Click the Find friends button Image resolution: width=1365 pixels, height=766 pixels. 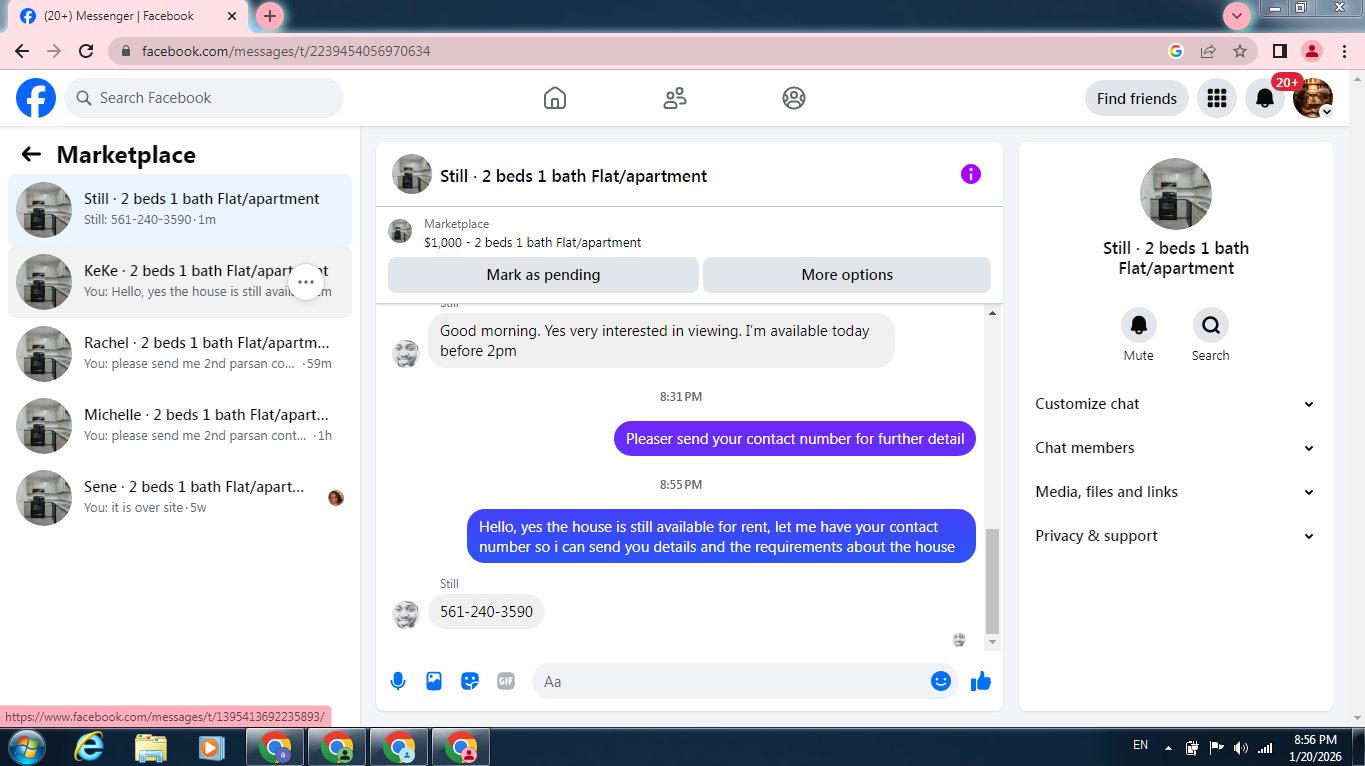1137,98
